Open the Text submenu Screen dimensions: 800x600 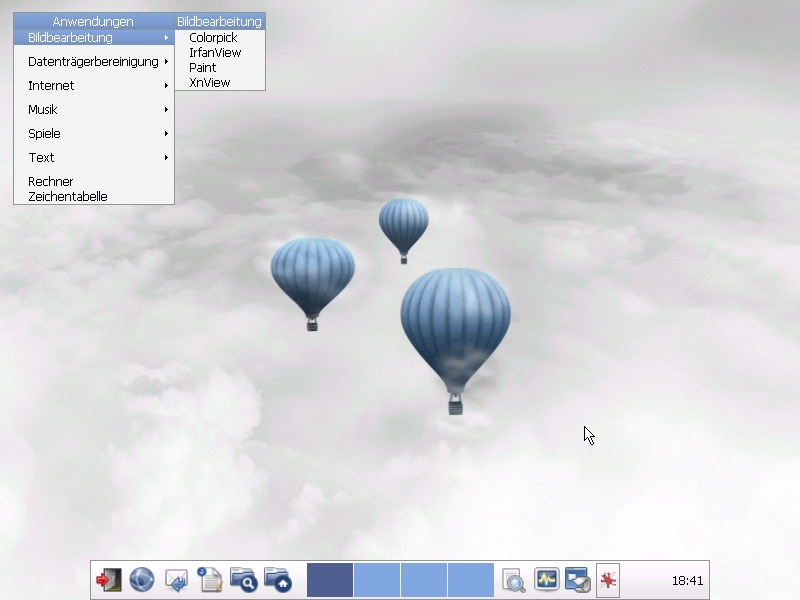click(94, 158)
